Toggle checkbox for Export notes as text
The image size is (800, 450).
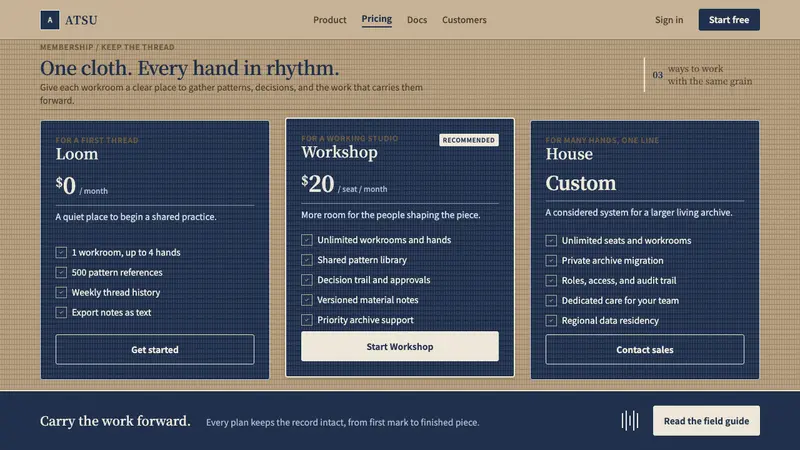tap(61, 312)
